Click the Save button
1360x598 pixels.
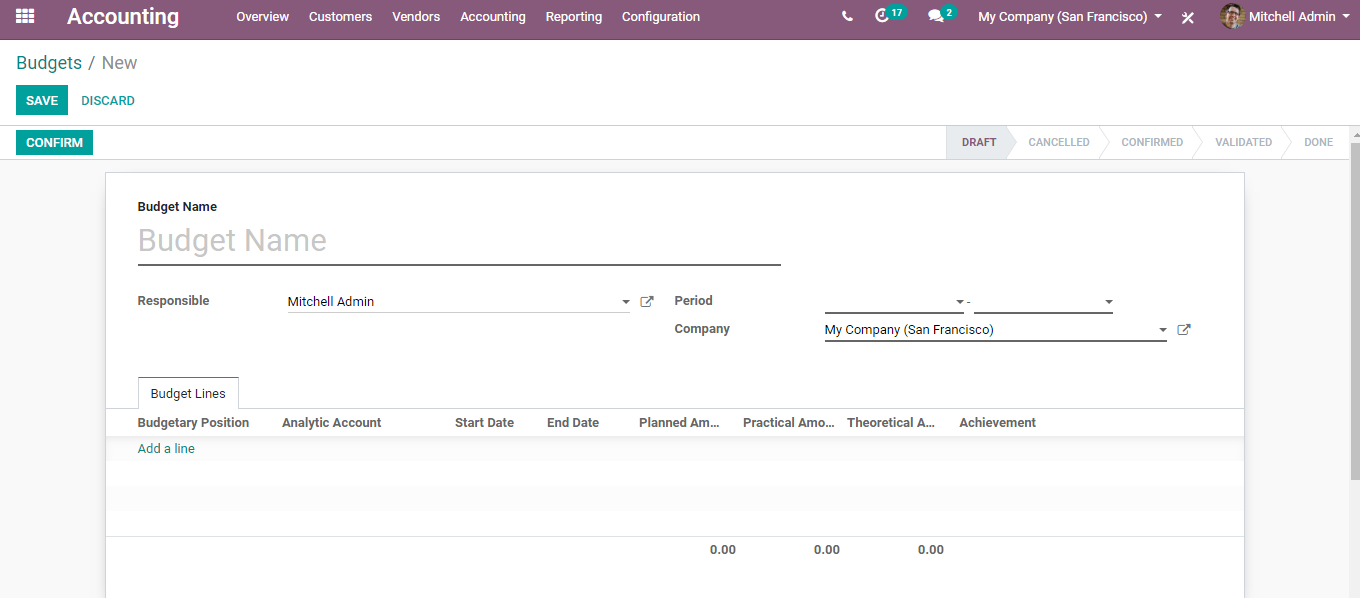tap(42, 101)
